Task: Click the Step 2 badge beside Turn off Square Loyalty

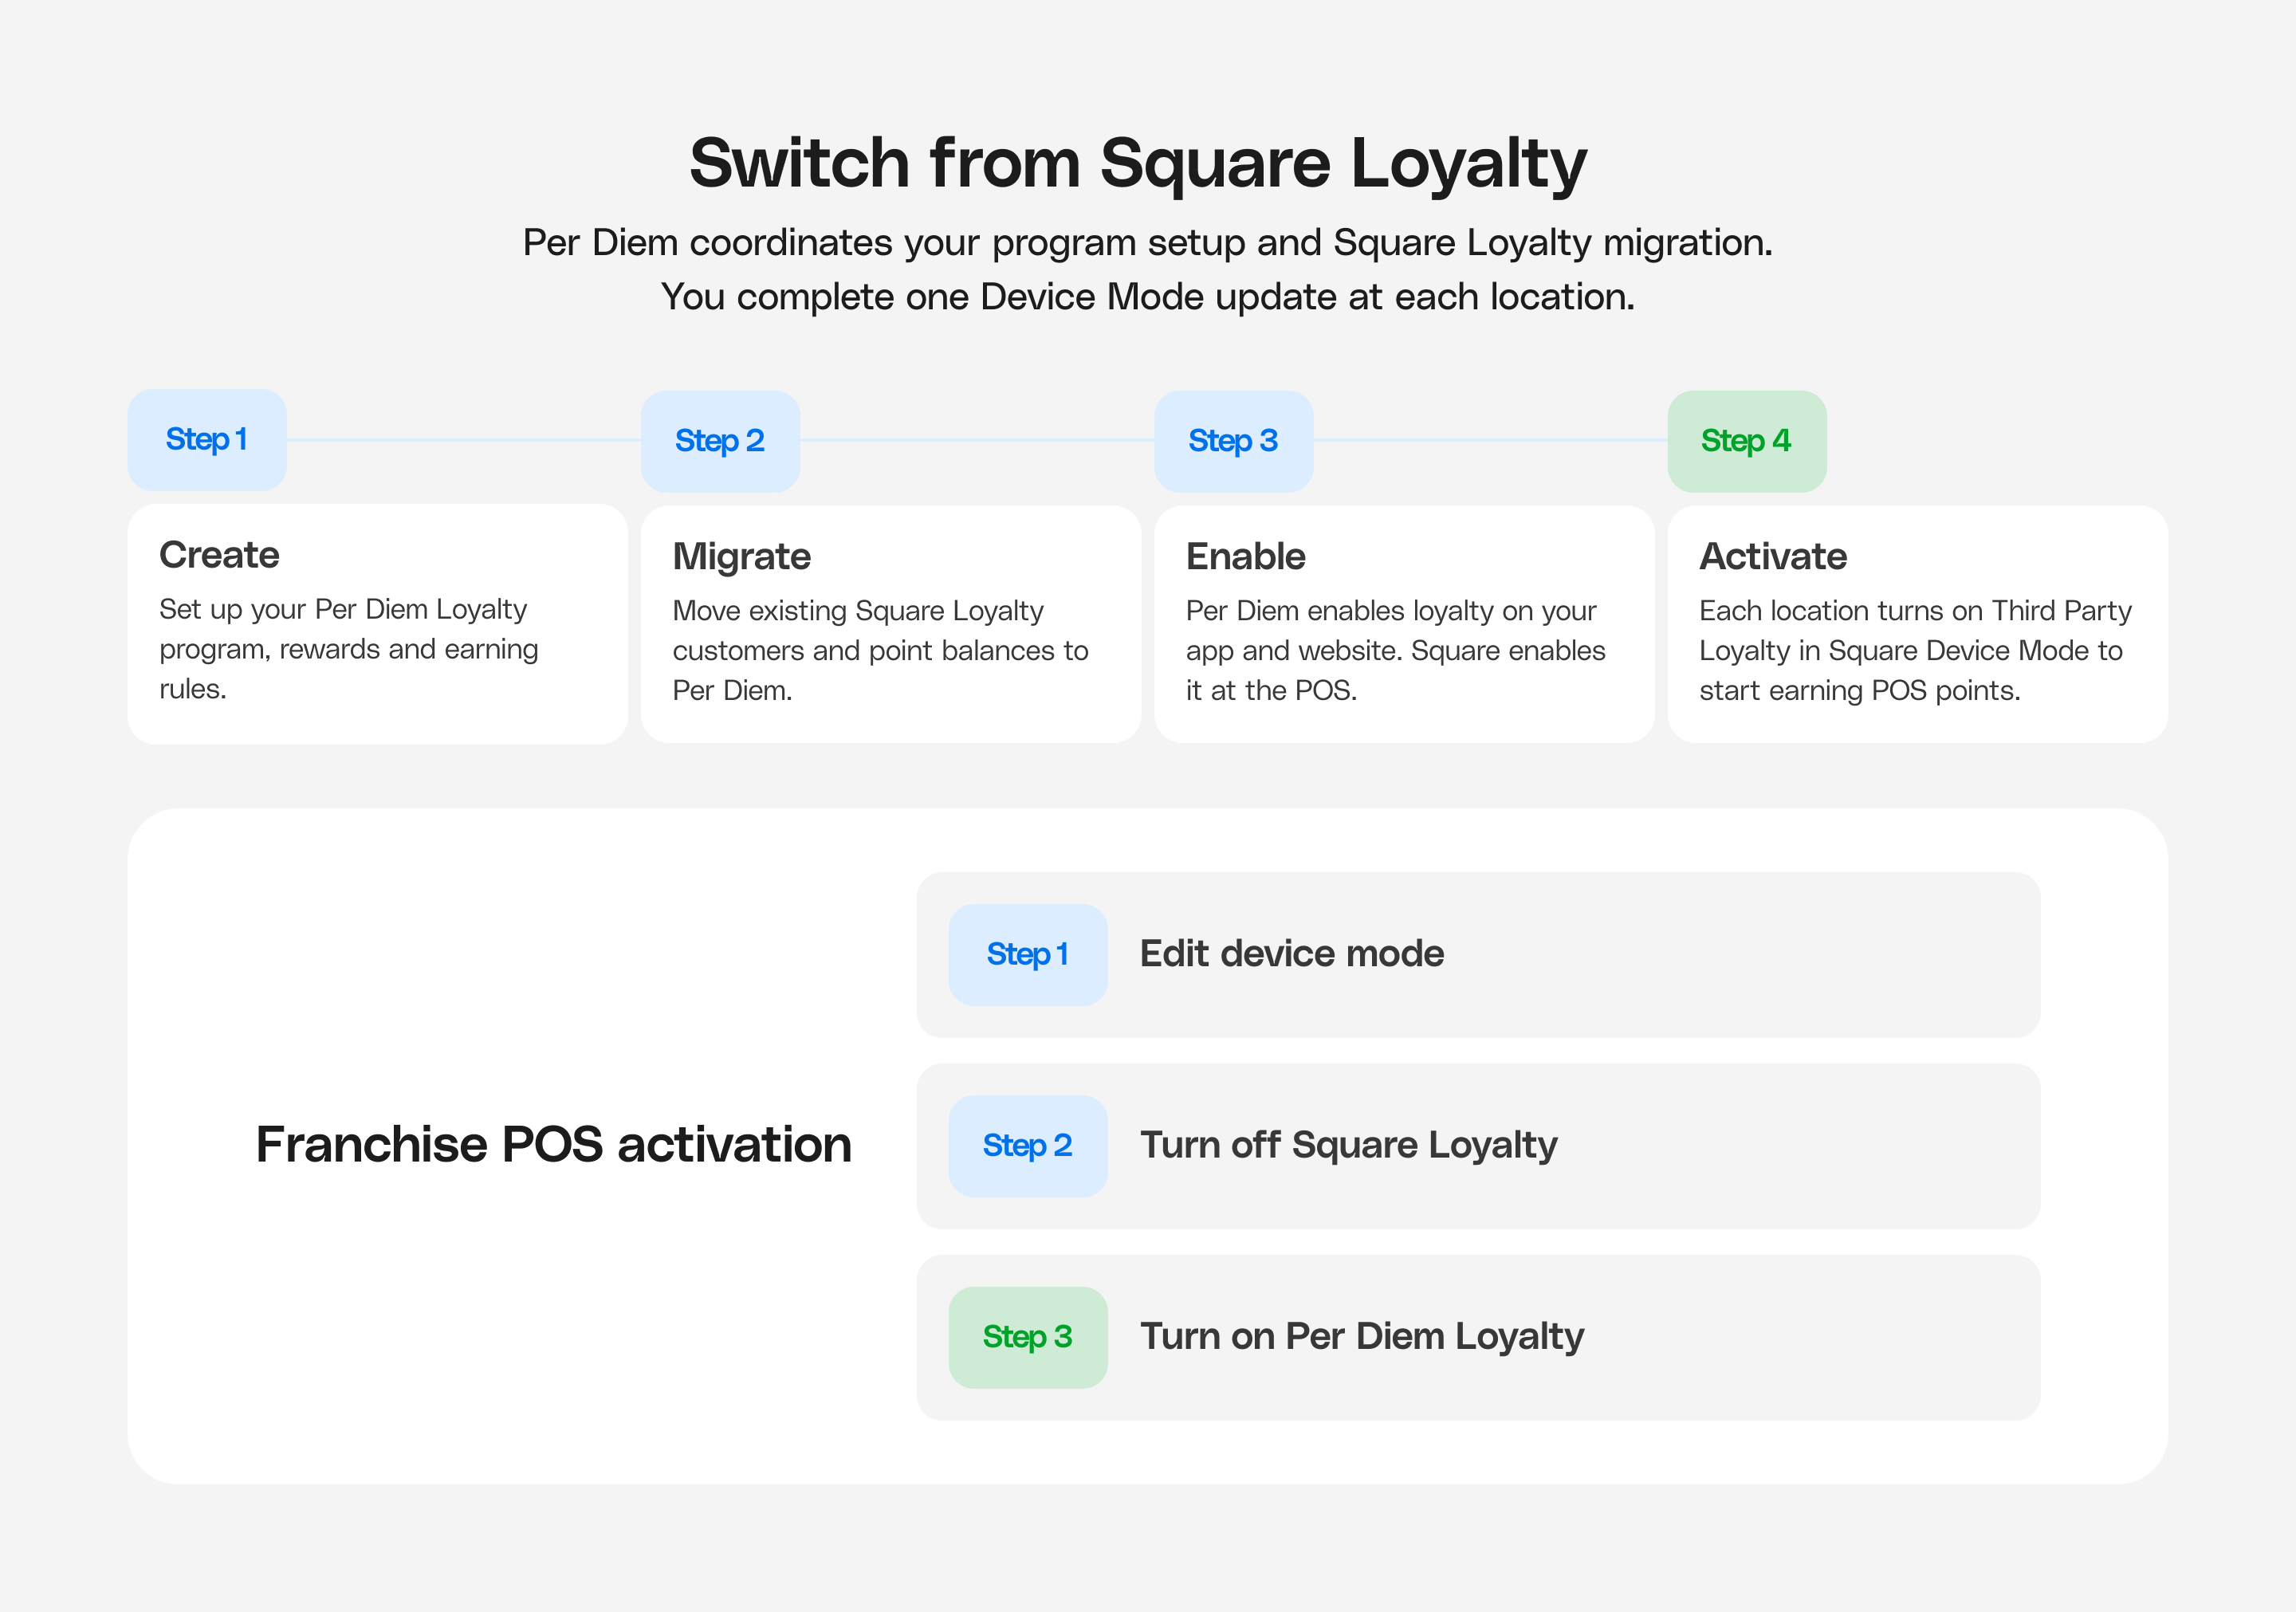Action: point(1028,1146)
